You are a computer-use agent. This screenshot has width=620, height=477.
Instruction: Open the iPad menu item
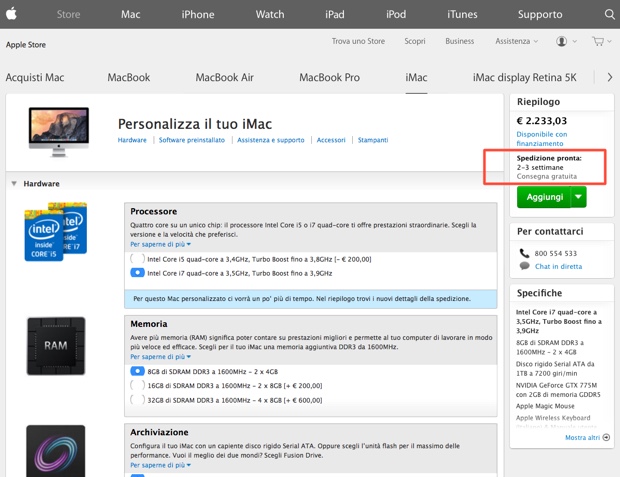pos(335,14)
